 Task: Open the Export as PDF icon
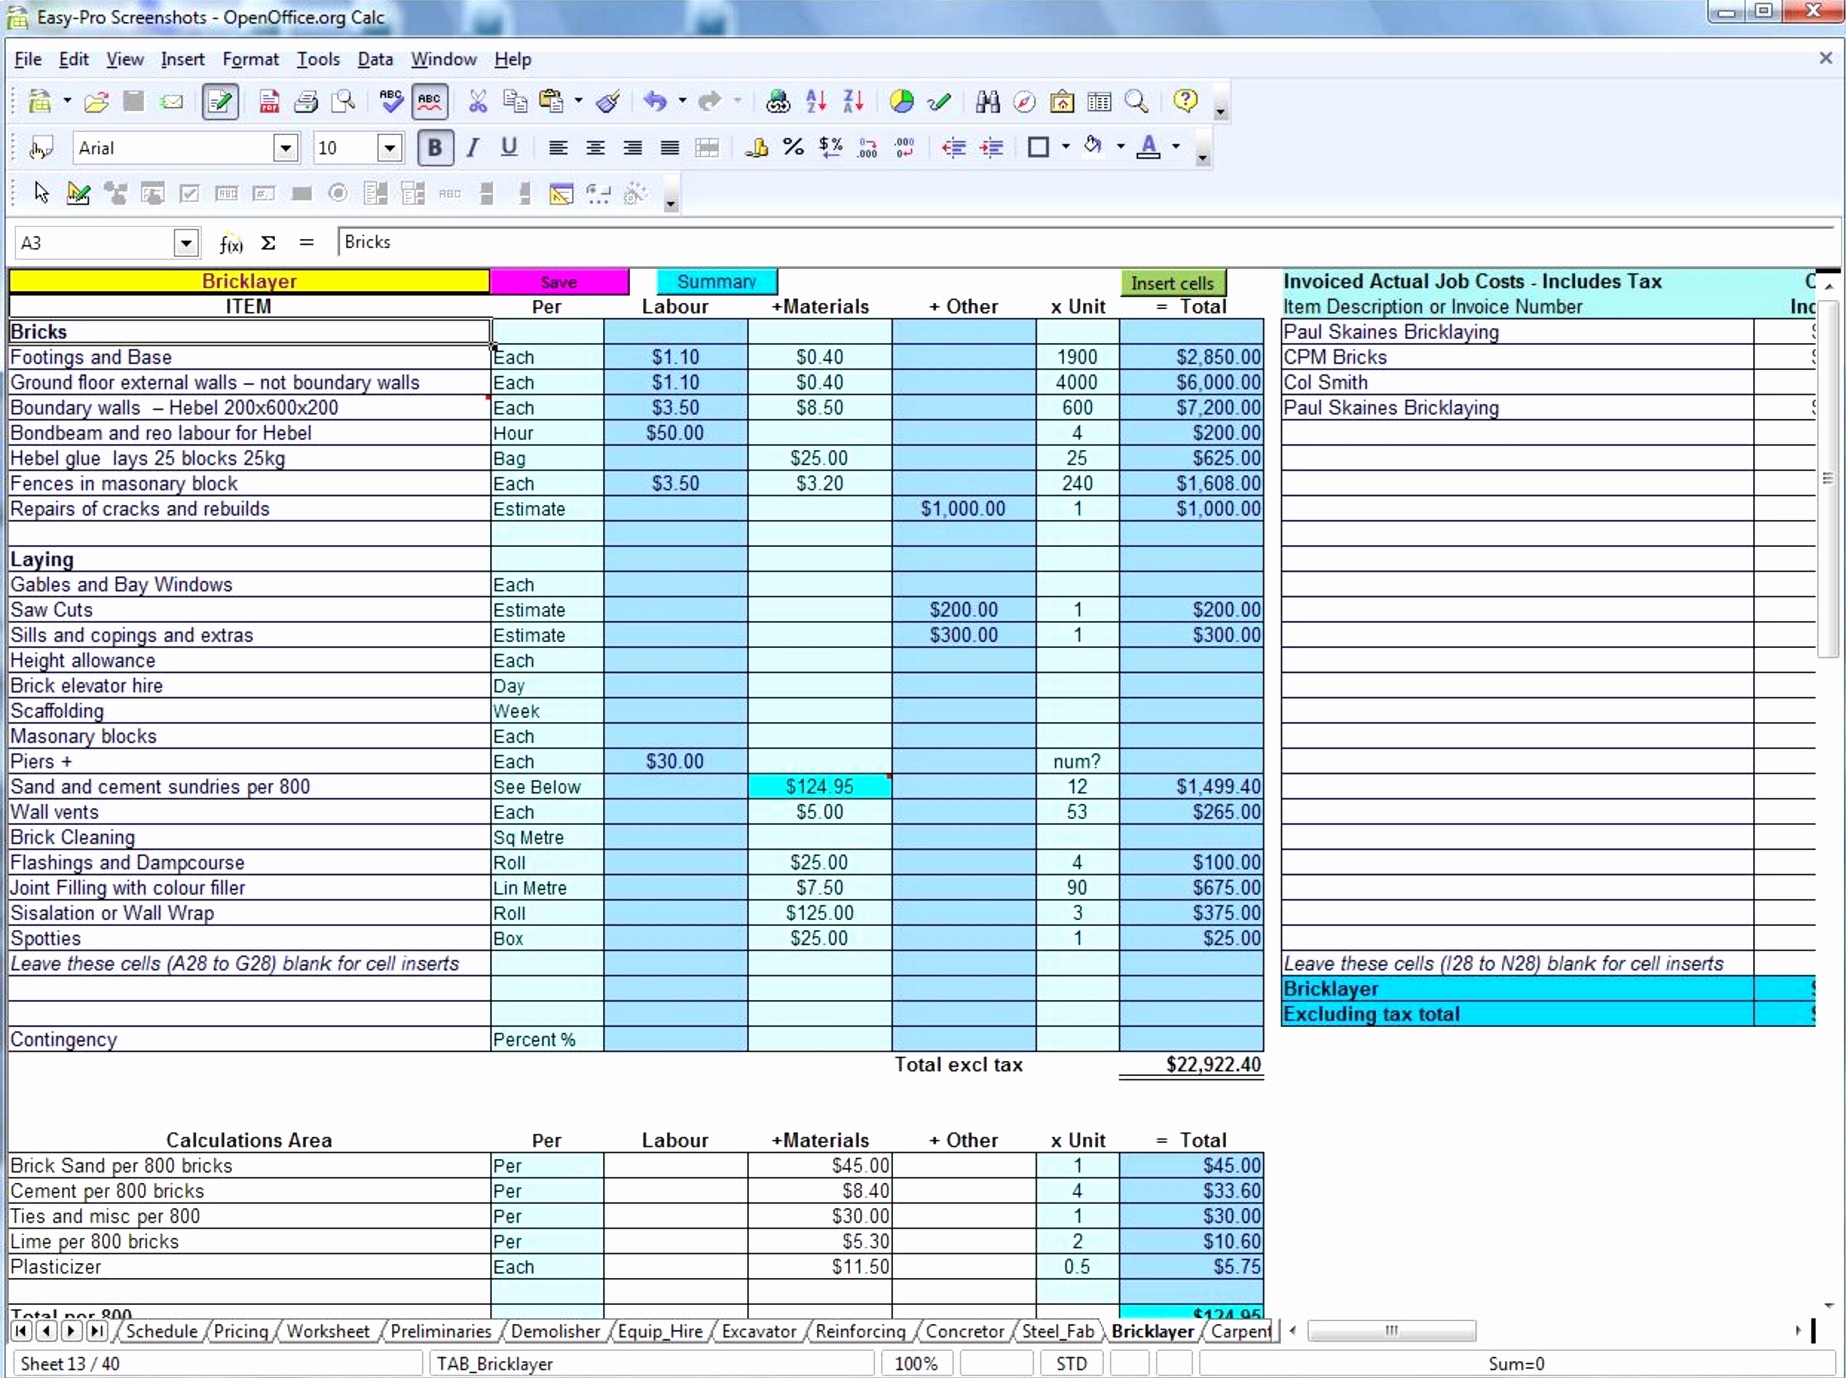point(268,101)
